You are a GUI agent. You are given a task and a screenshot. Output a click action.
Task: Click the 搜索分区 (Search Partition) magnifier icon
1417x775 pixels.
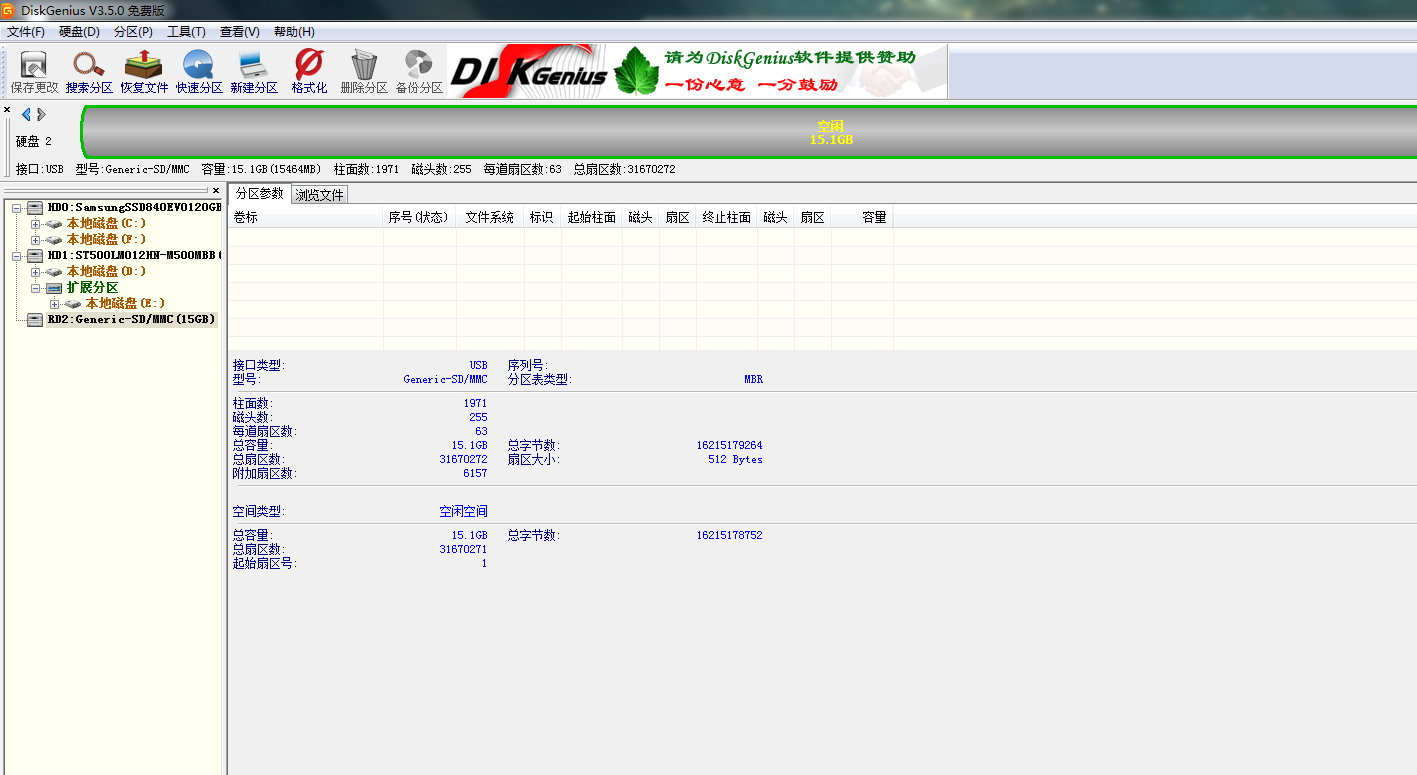point(89,71)
